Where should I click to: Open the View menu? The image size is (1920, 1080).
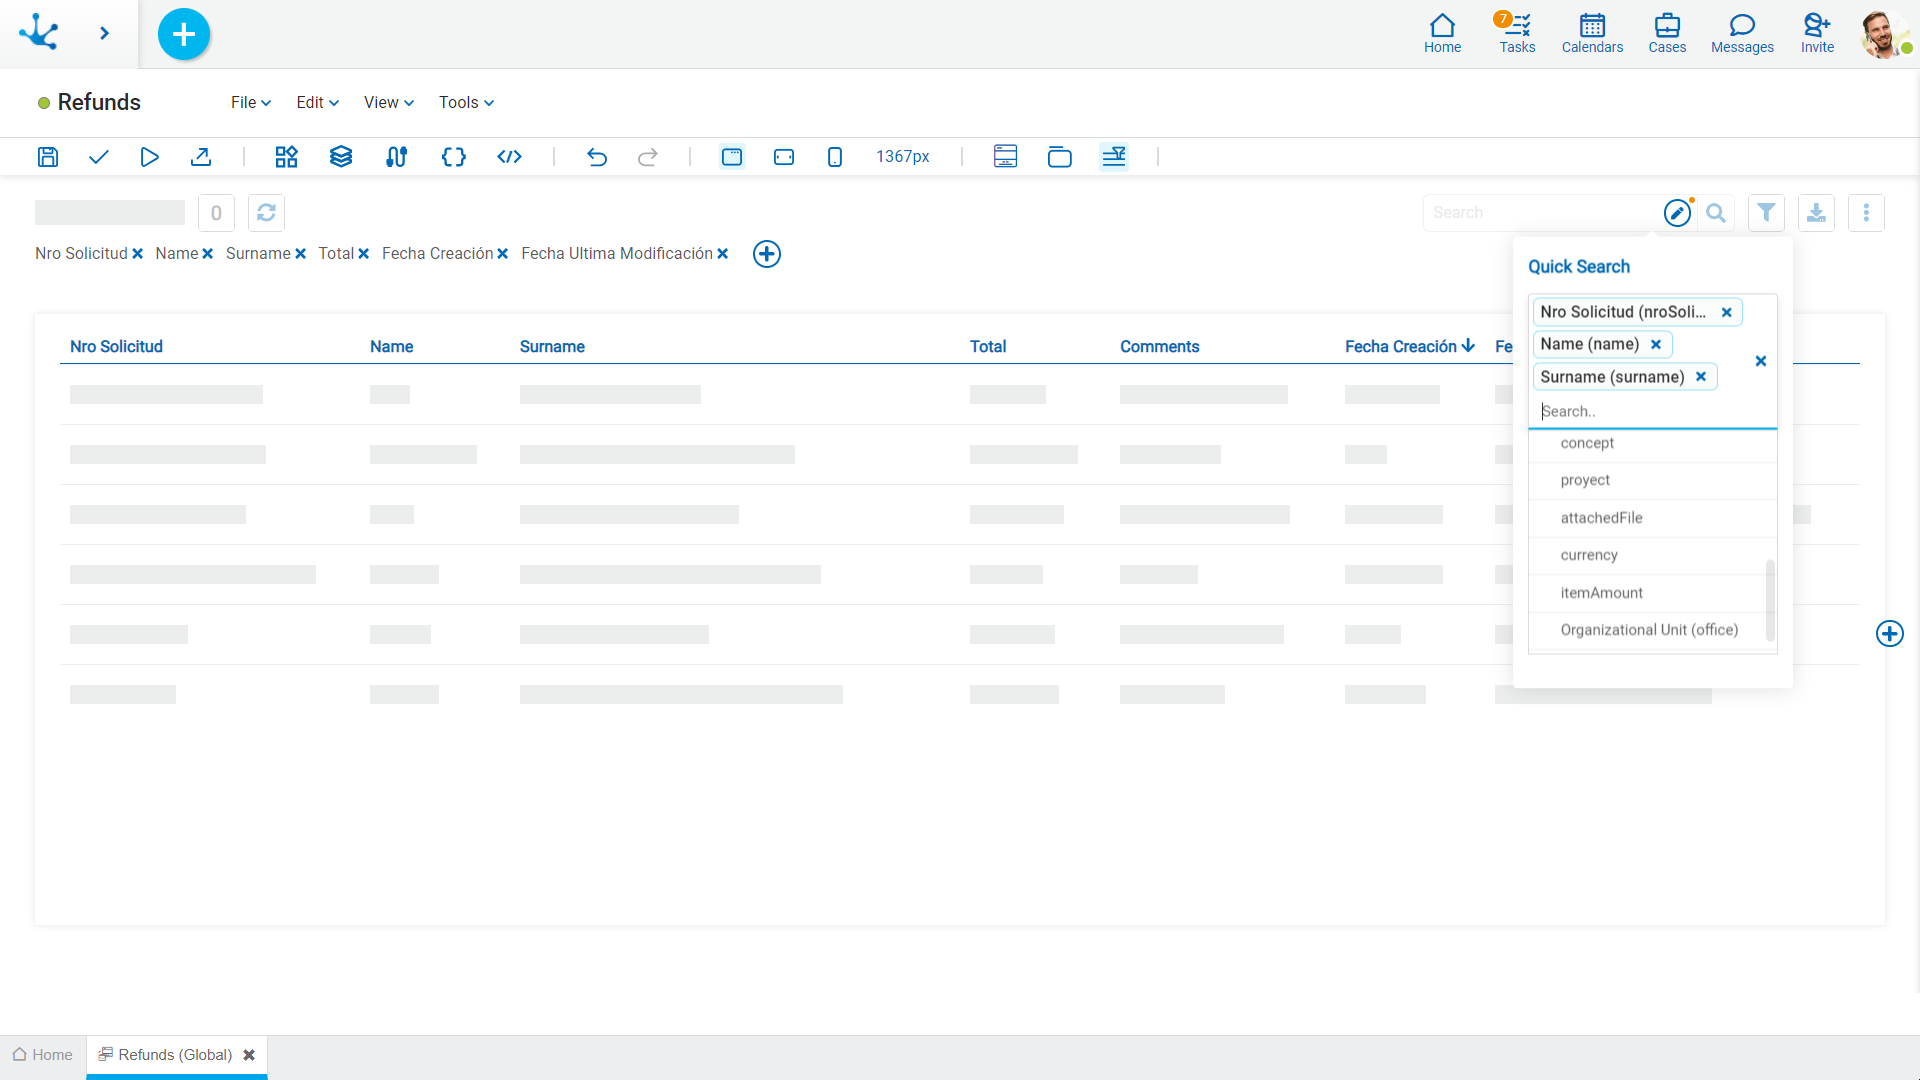389,102
